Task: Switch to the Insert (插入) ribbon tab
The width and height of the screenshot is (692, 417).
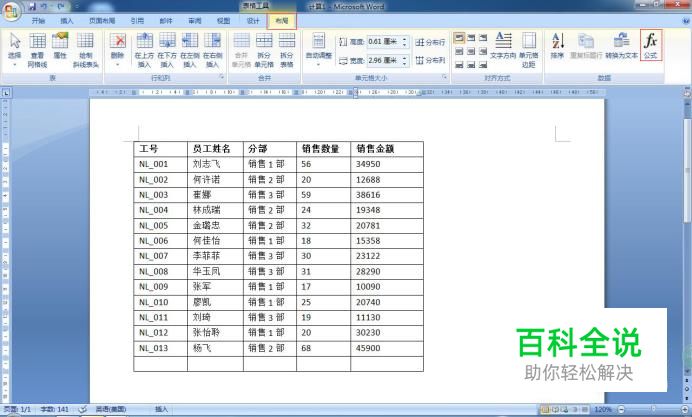Action: [67, 21]
